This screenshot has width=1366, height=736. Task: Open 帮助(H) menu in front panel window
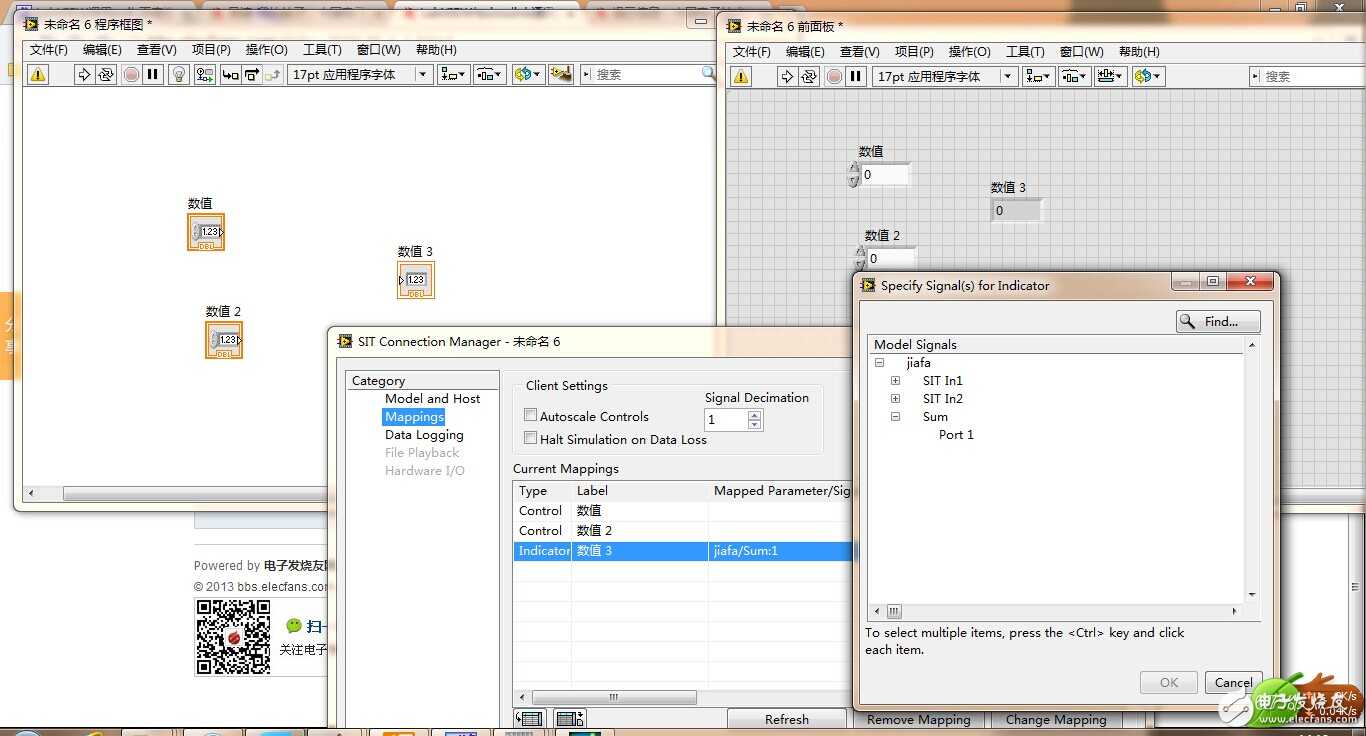click(1139, 52)
